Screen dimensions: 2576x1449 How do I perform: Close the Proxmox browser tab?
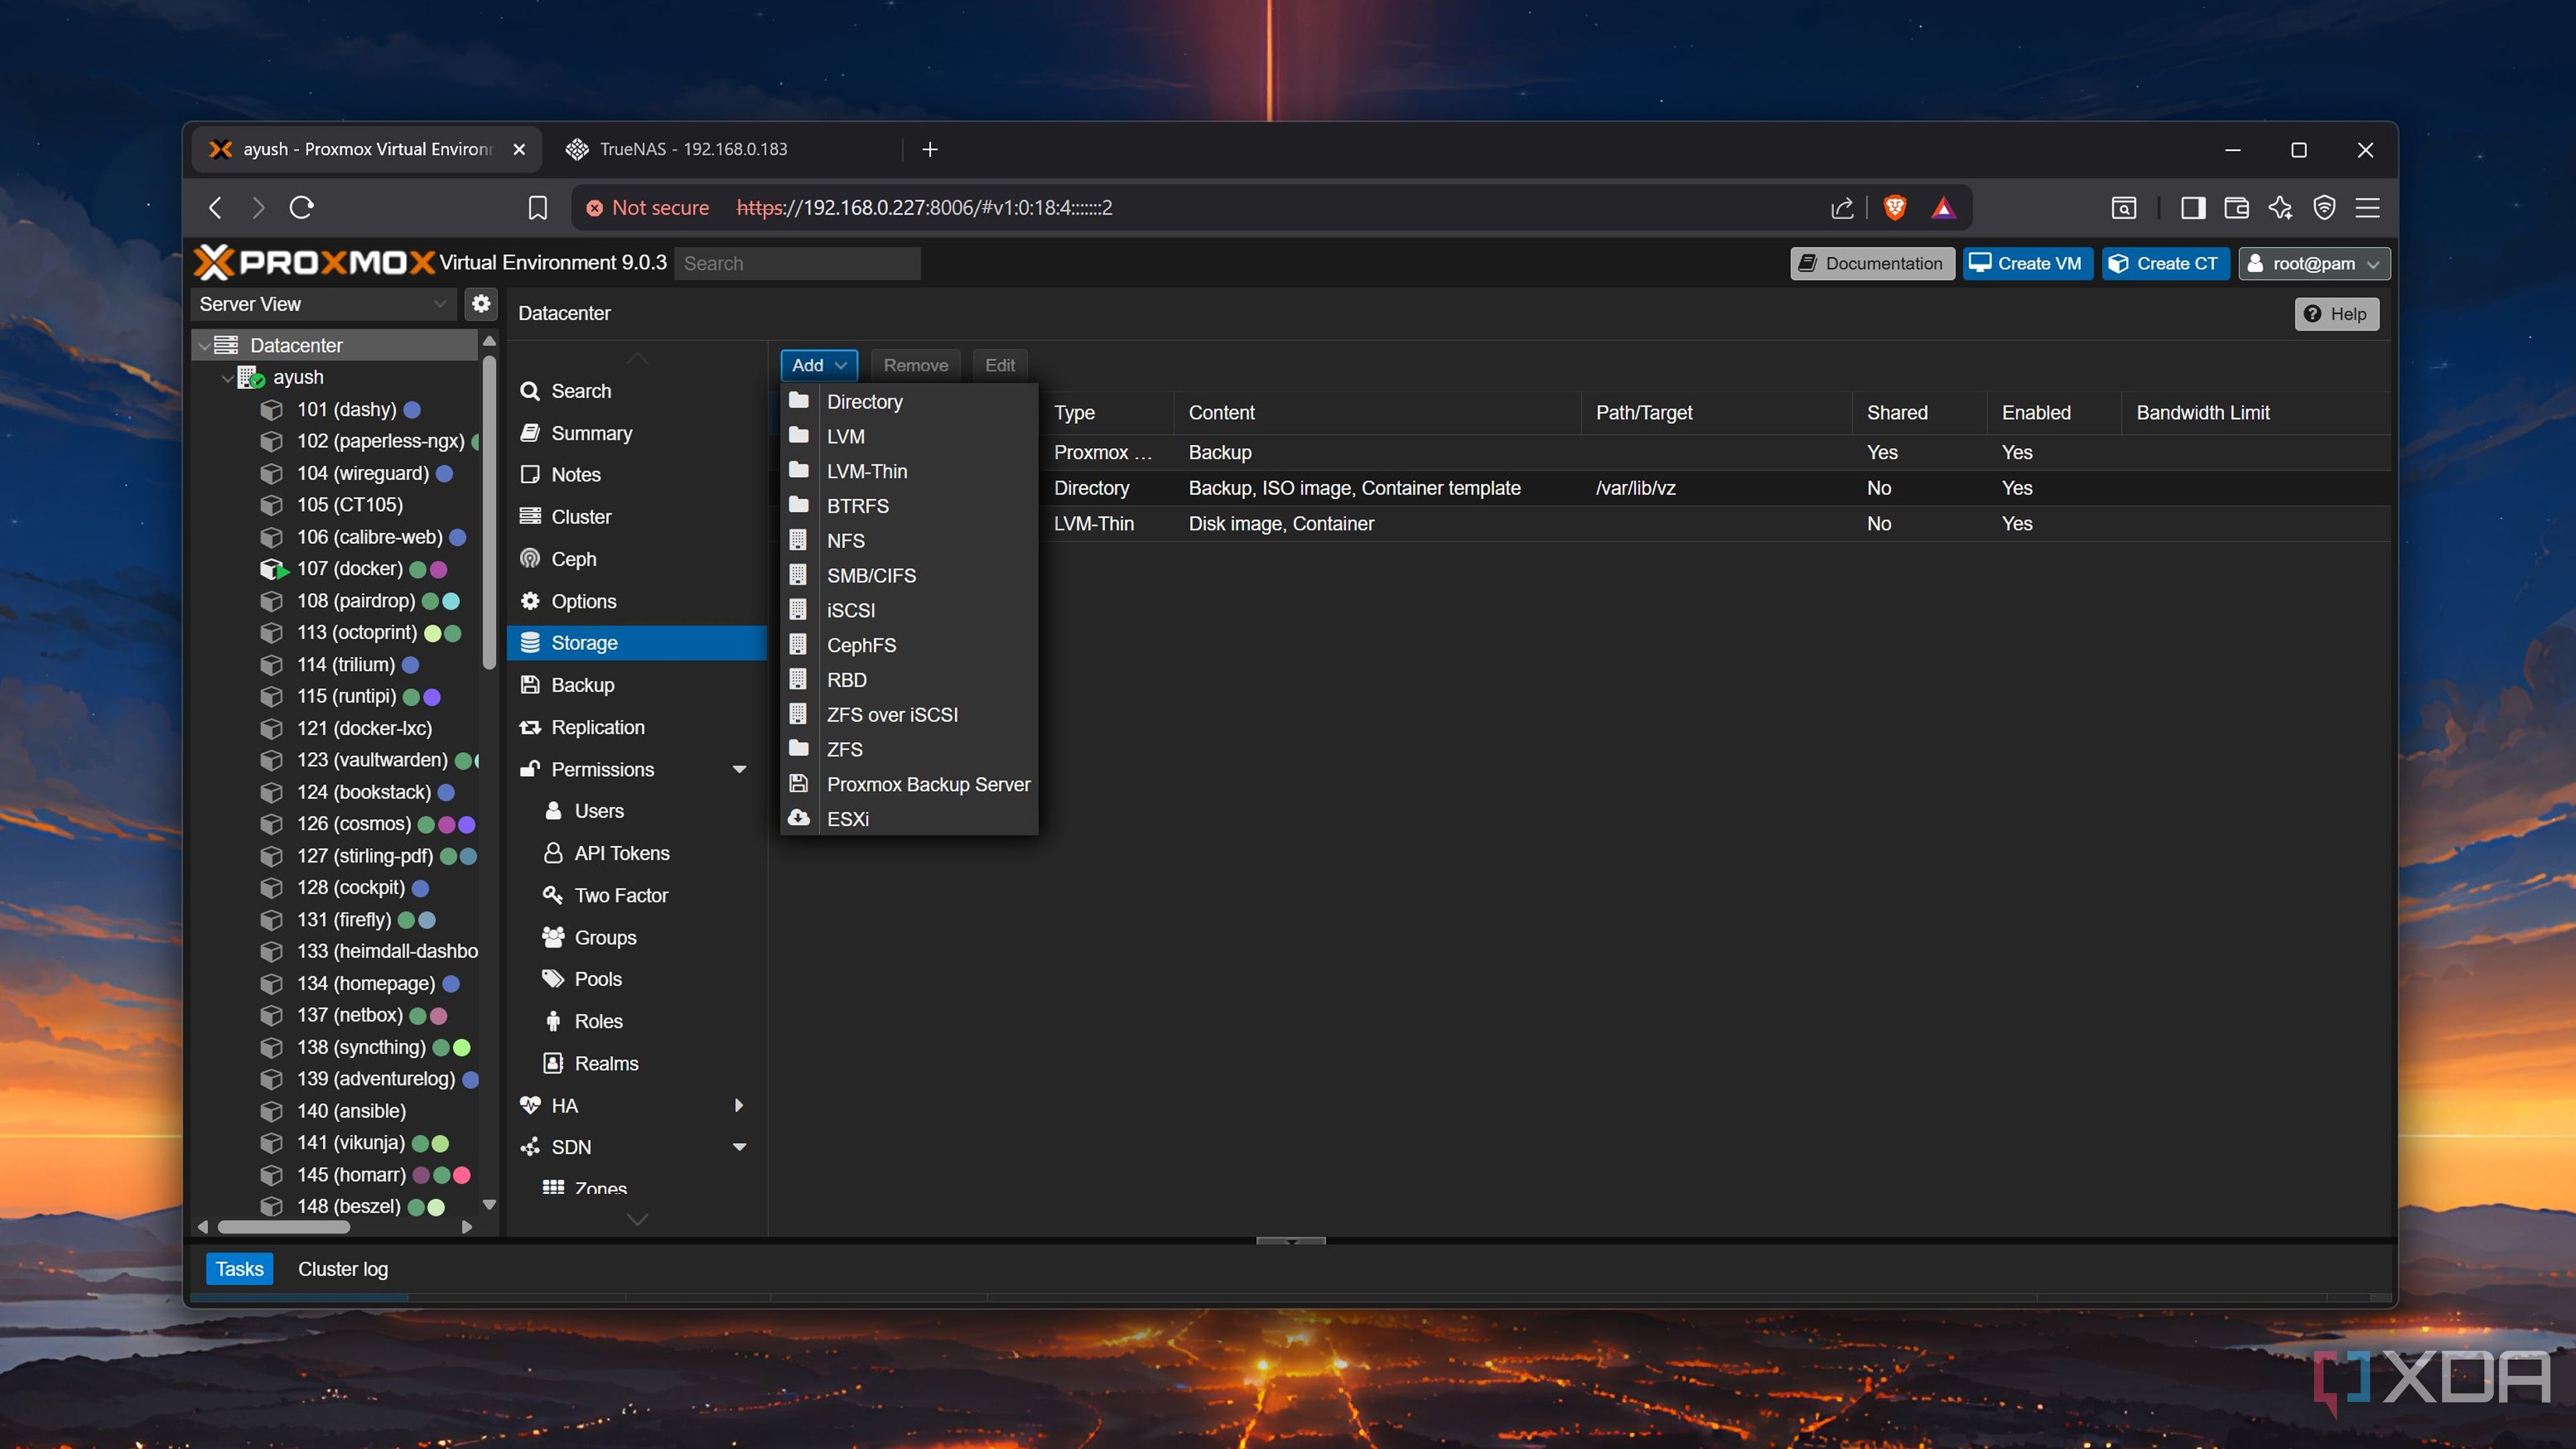[518, 149]
